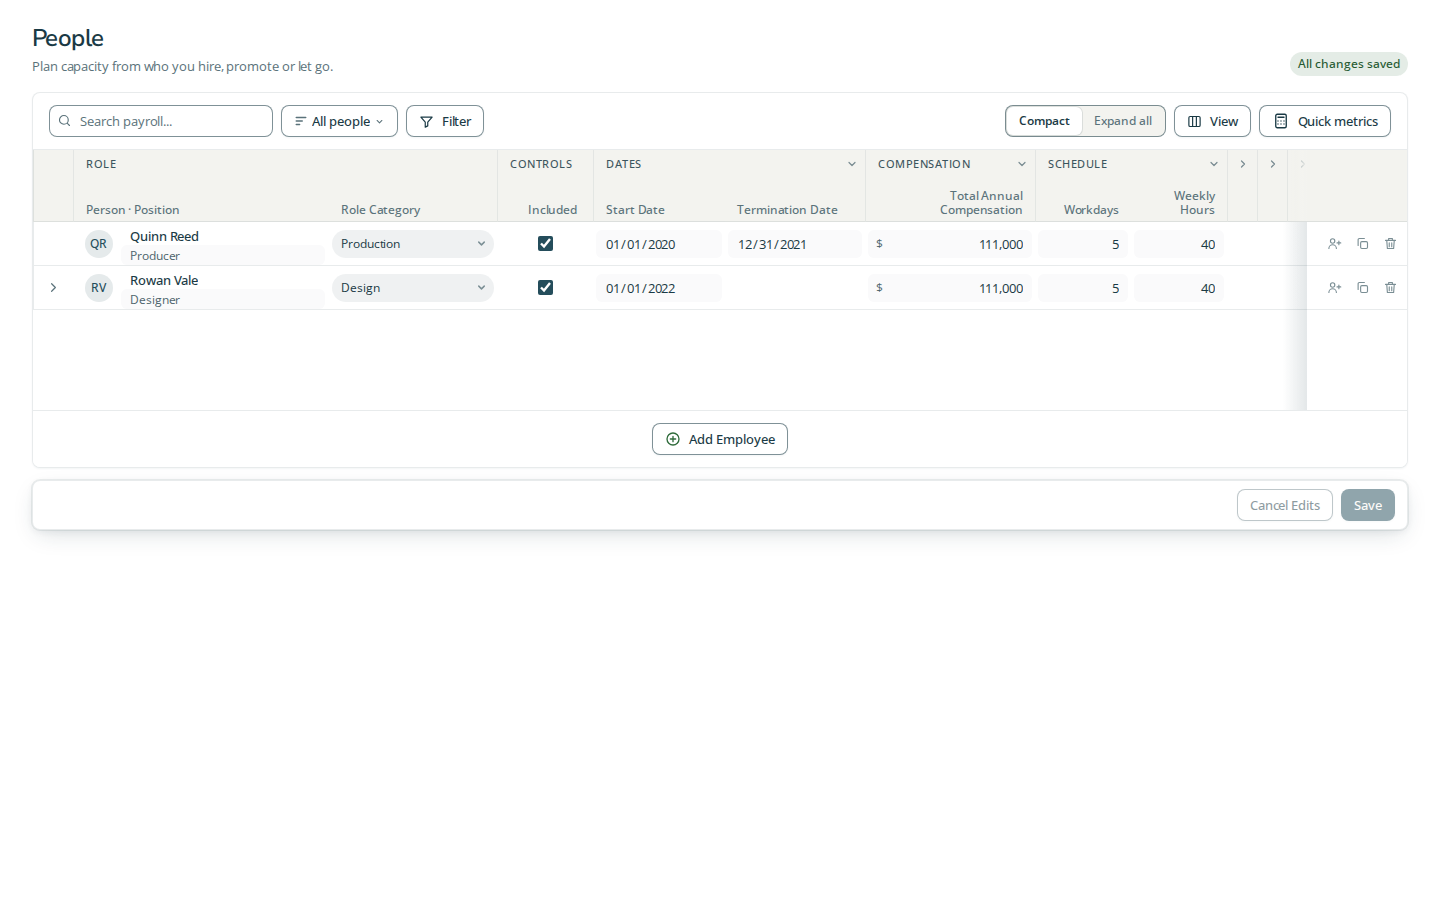Edit Quinn Reed's annual compensation field

click(950, 244)
